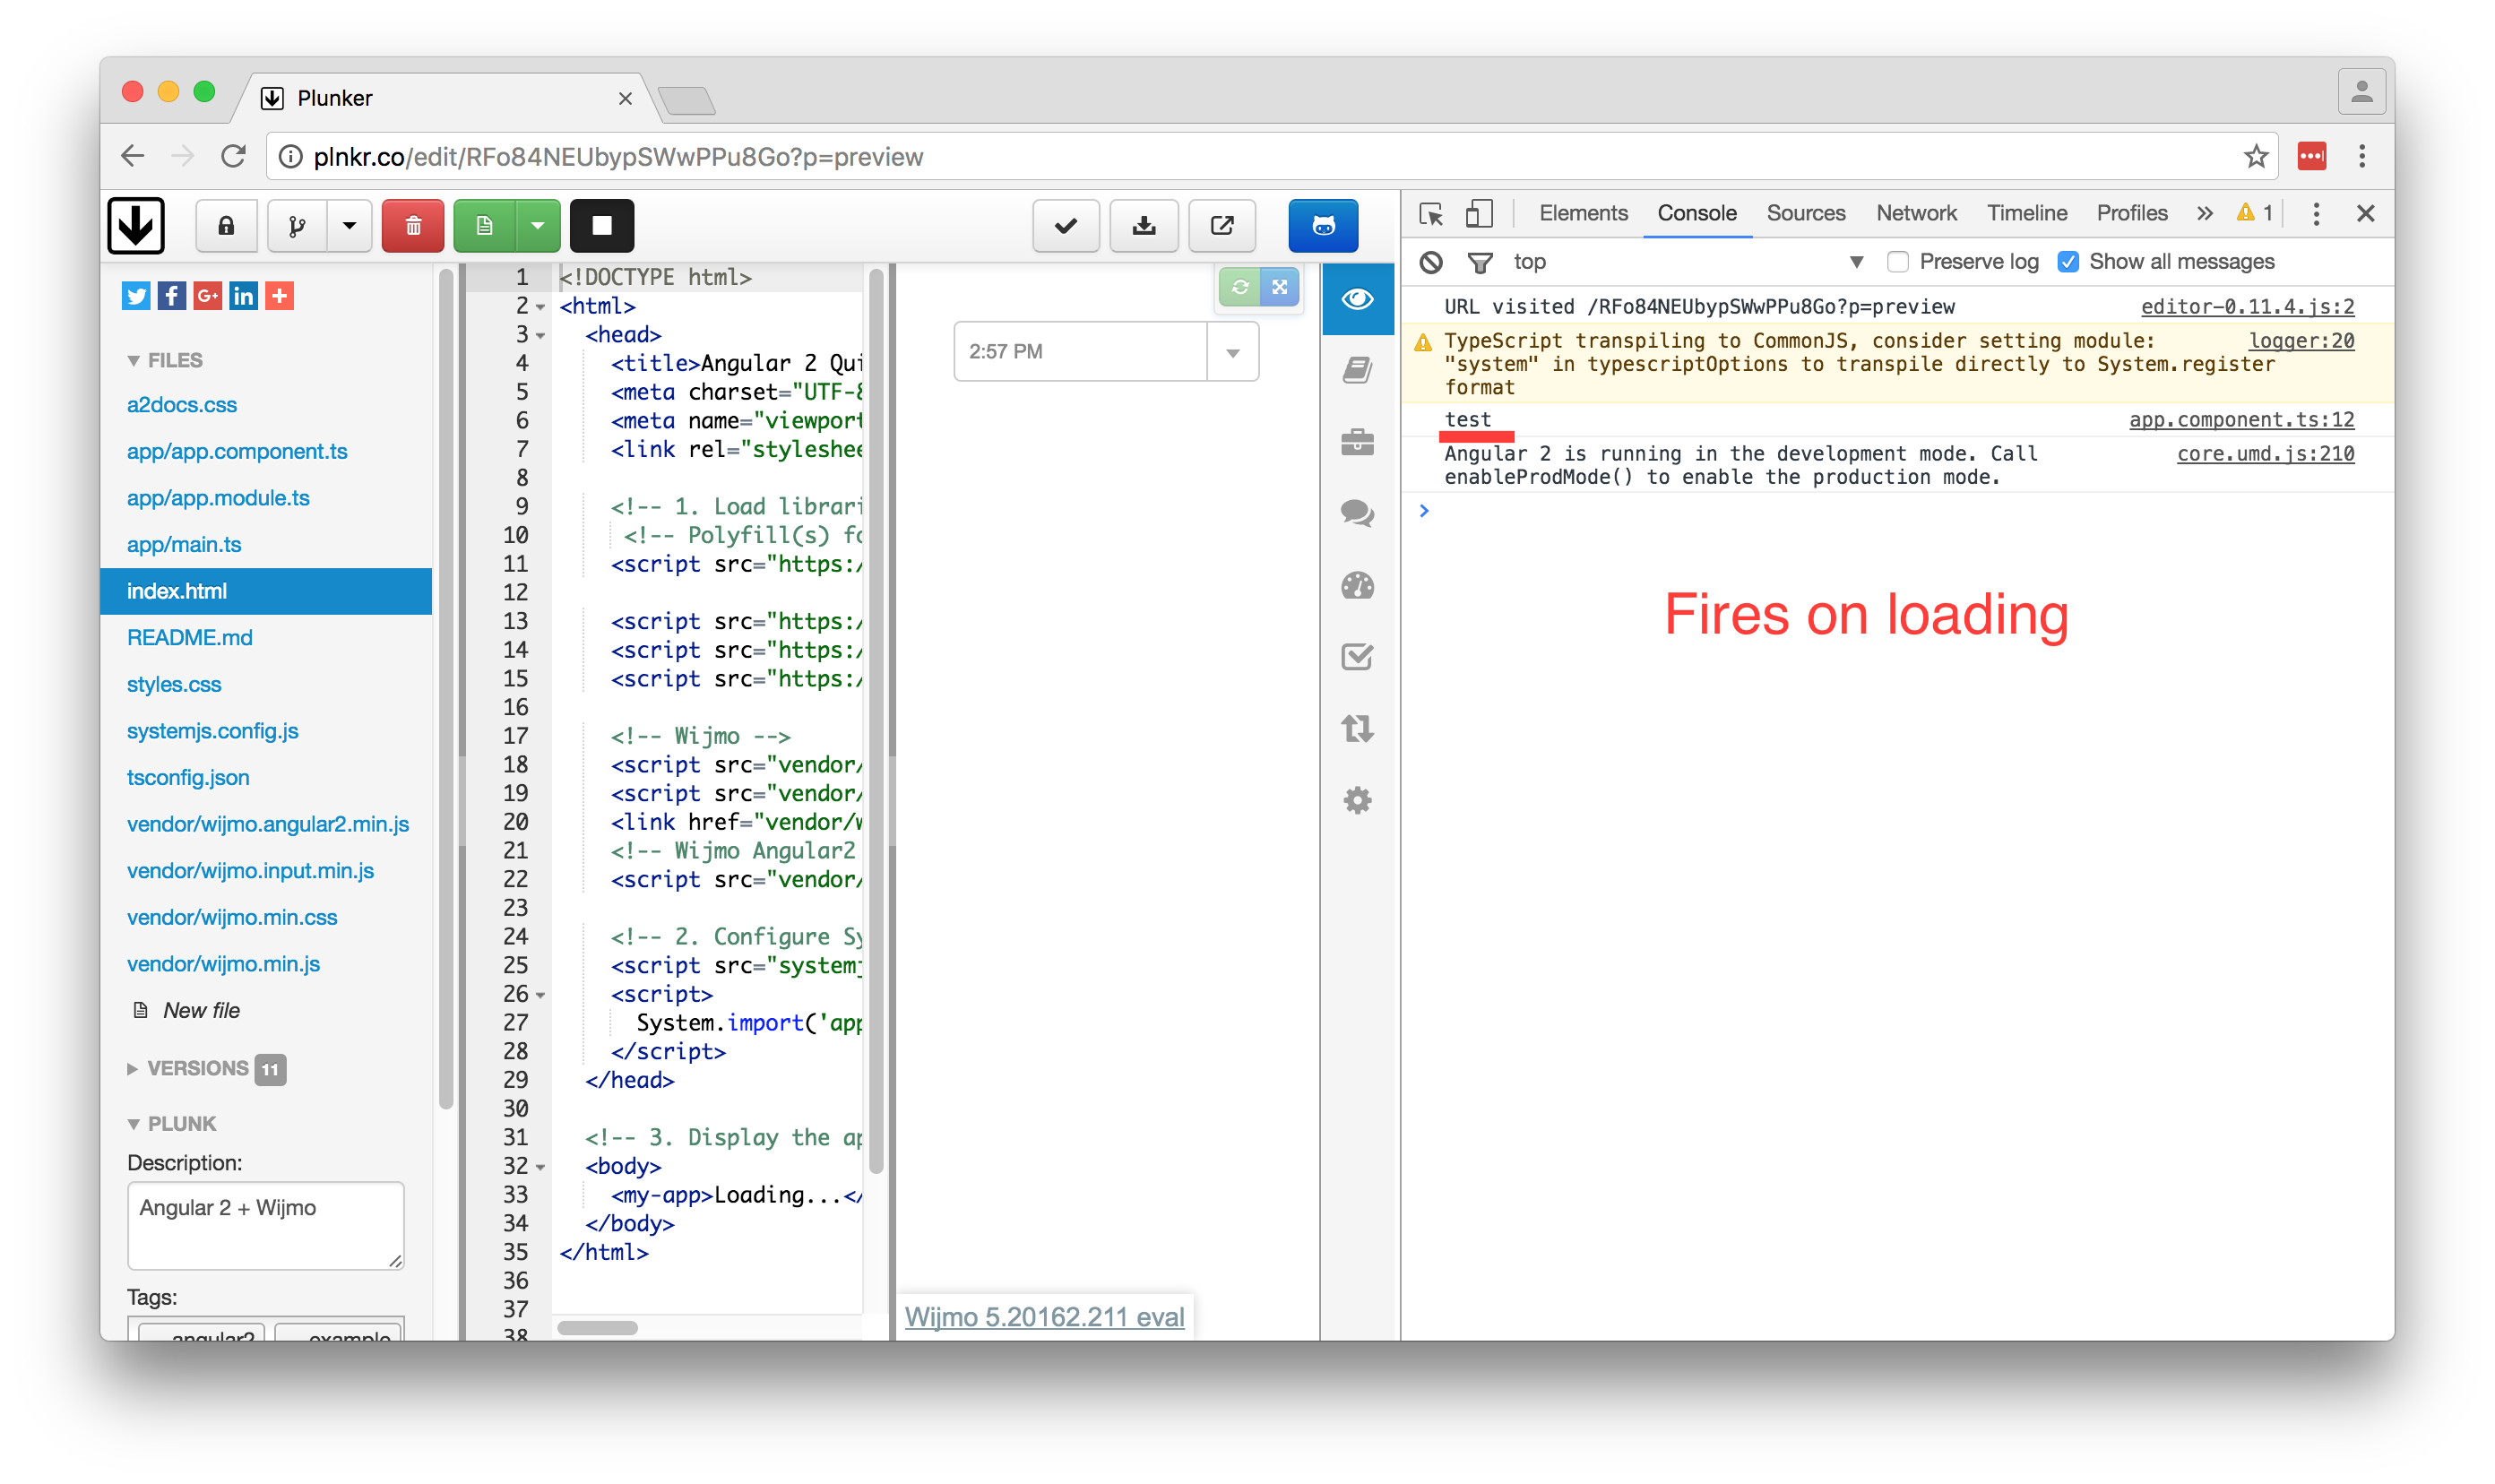
Task: Open preview in separate window icon
Action: coord(1222,226)
